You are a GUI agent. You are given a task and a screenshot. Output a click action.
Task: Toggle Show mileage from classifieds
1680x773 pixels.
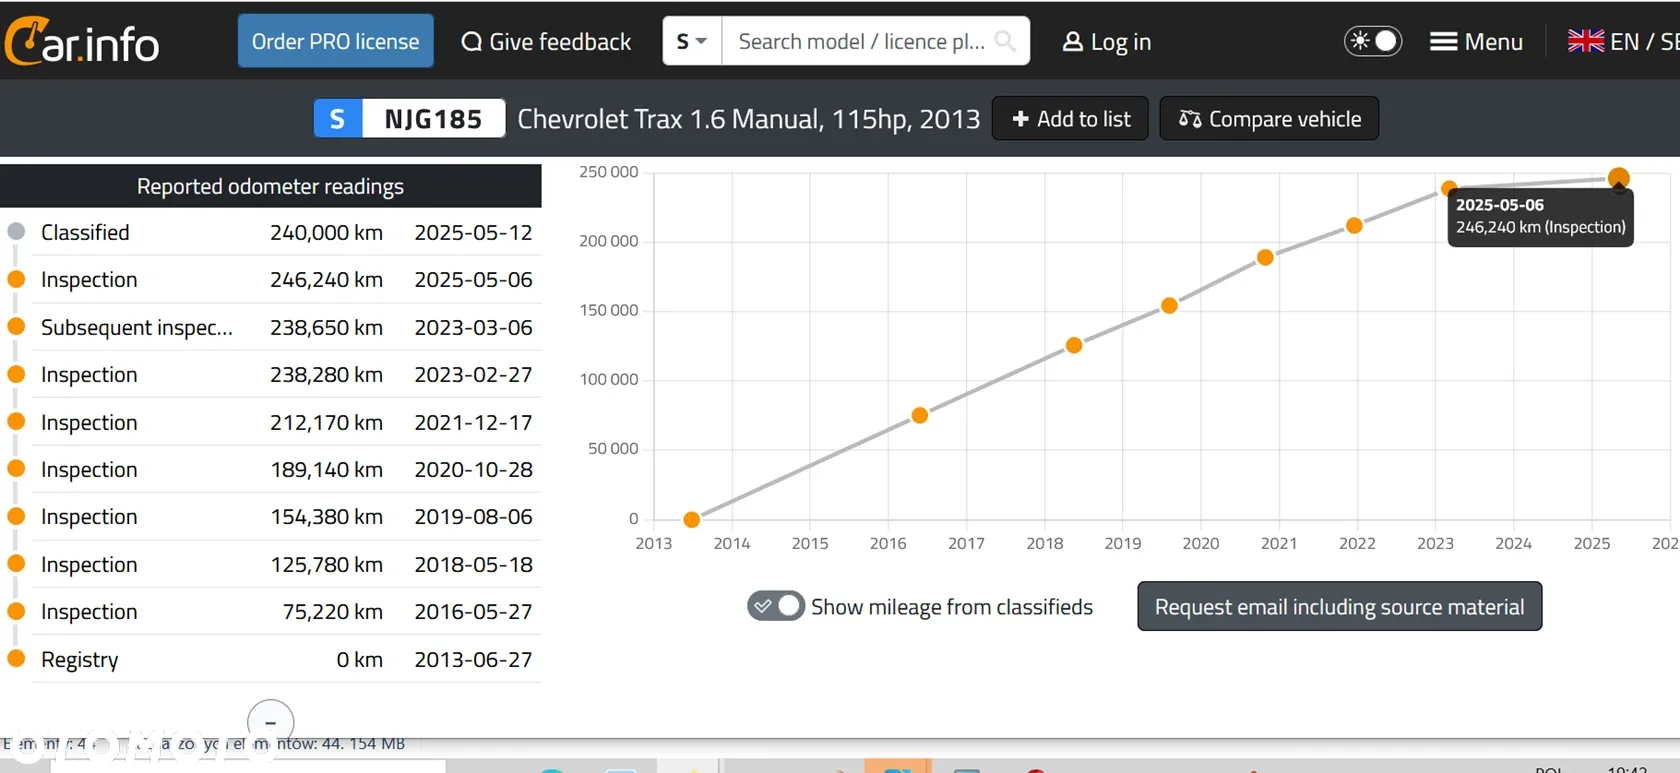776,606
